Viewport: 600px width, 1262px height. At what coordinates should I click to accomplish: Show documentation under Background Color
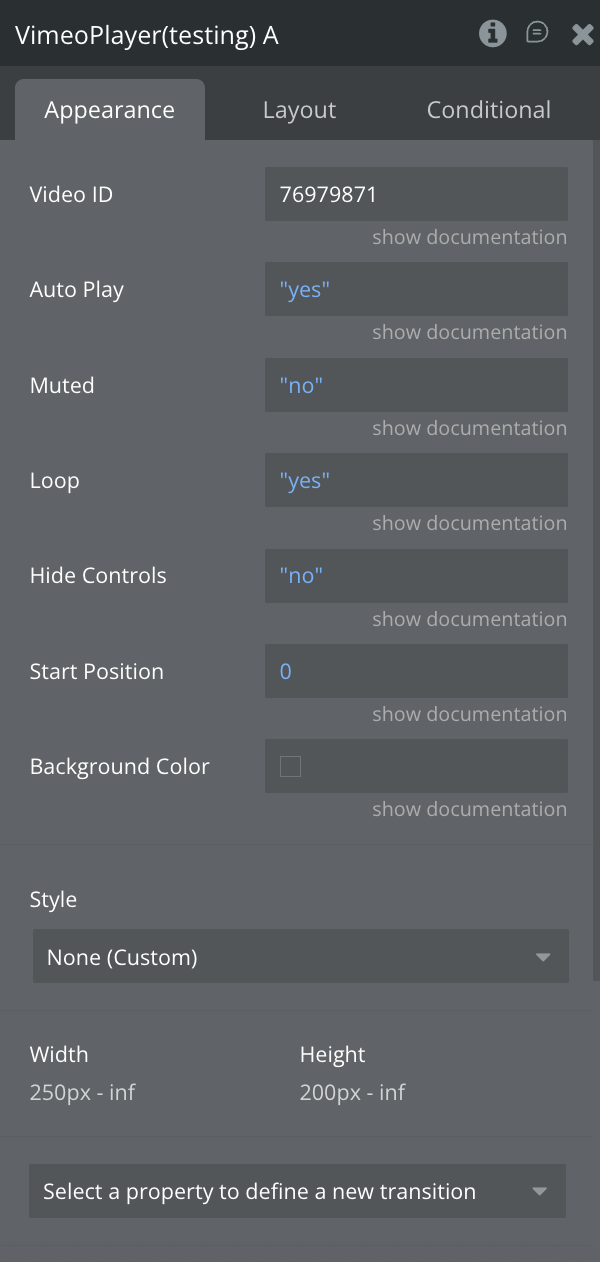469,809
